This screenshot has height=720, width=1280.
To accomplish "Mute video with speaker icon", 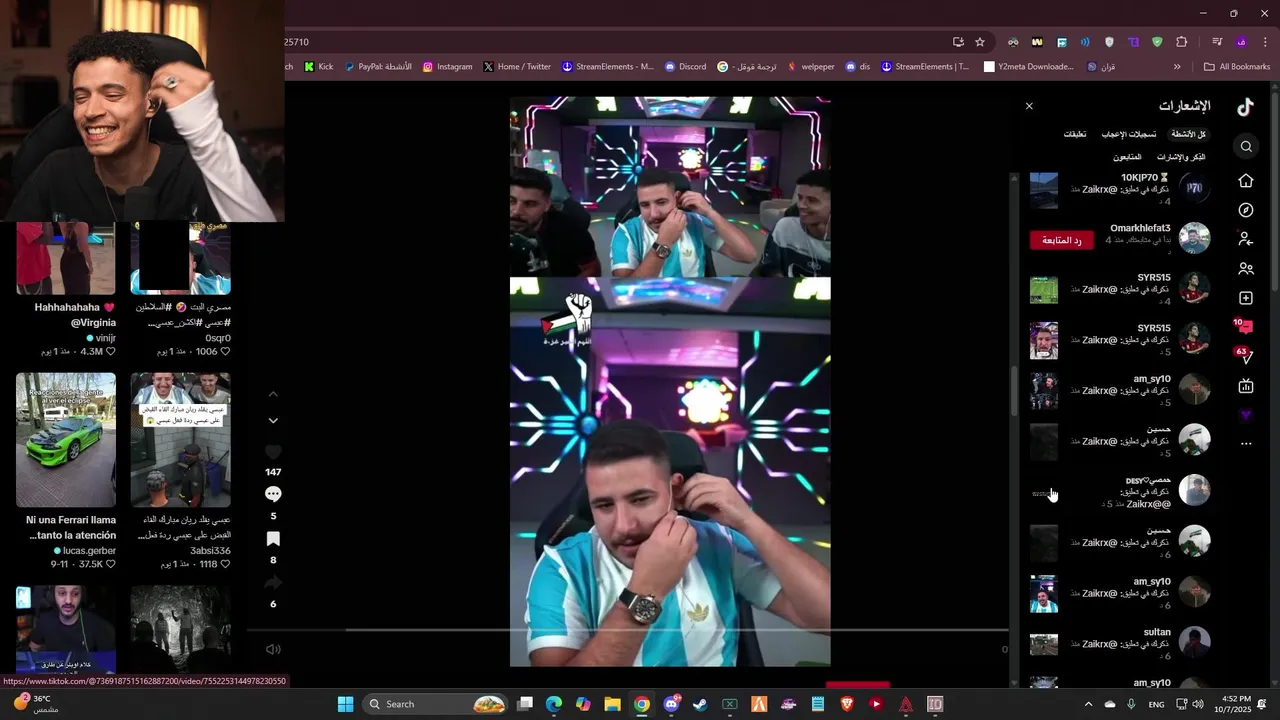I will [273, 649].
